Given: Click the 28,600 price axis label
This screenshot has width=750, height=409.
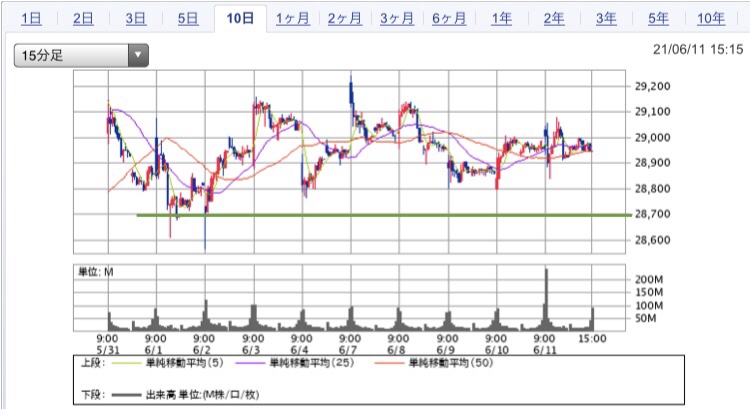Looking at the screenshot, I should click(652, 240).
